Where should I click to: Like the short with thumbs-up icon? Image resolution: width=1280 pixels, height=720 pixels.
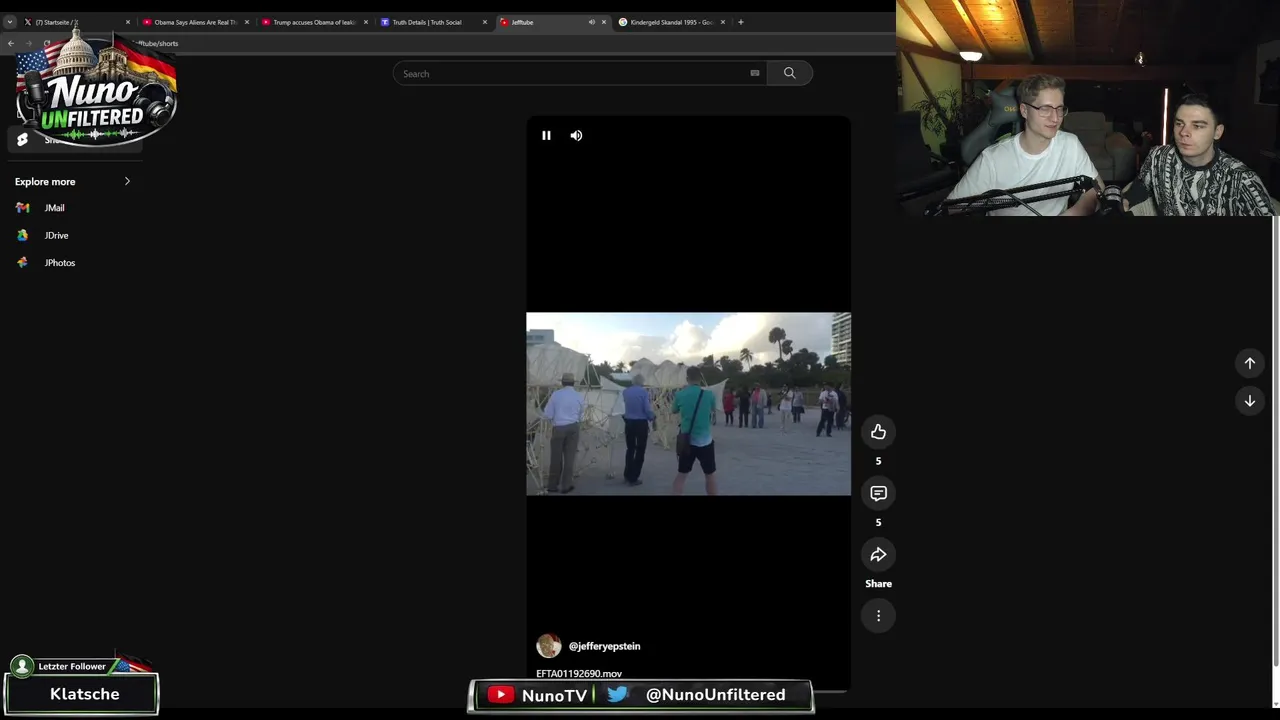point(878,432)
